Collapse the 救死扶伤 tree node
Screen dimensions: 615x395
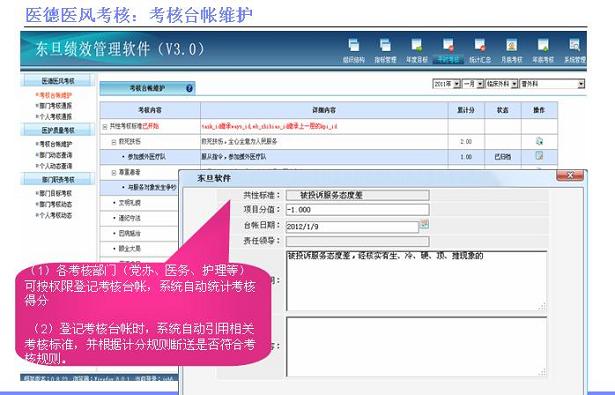point(114,142)
